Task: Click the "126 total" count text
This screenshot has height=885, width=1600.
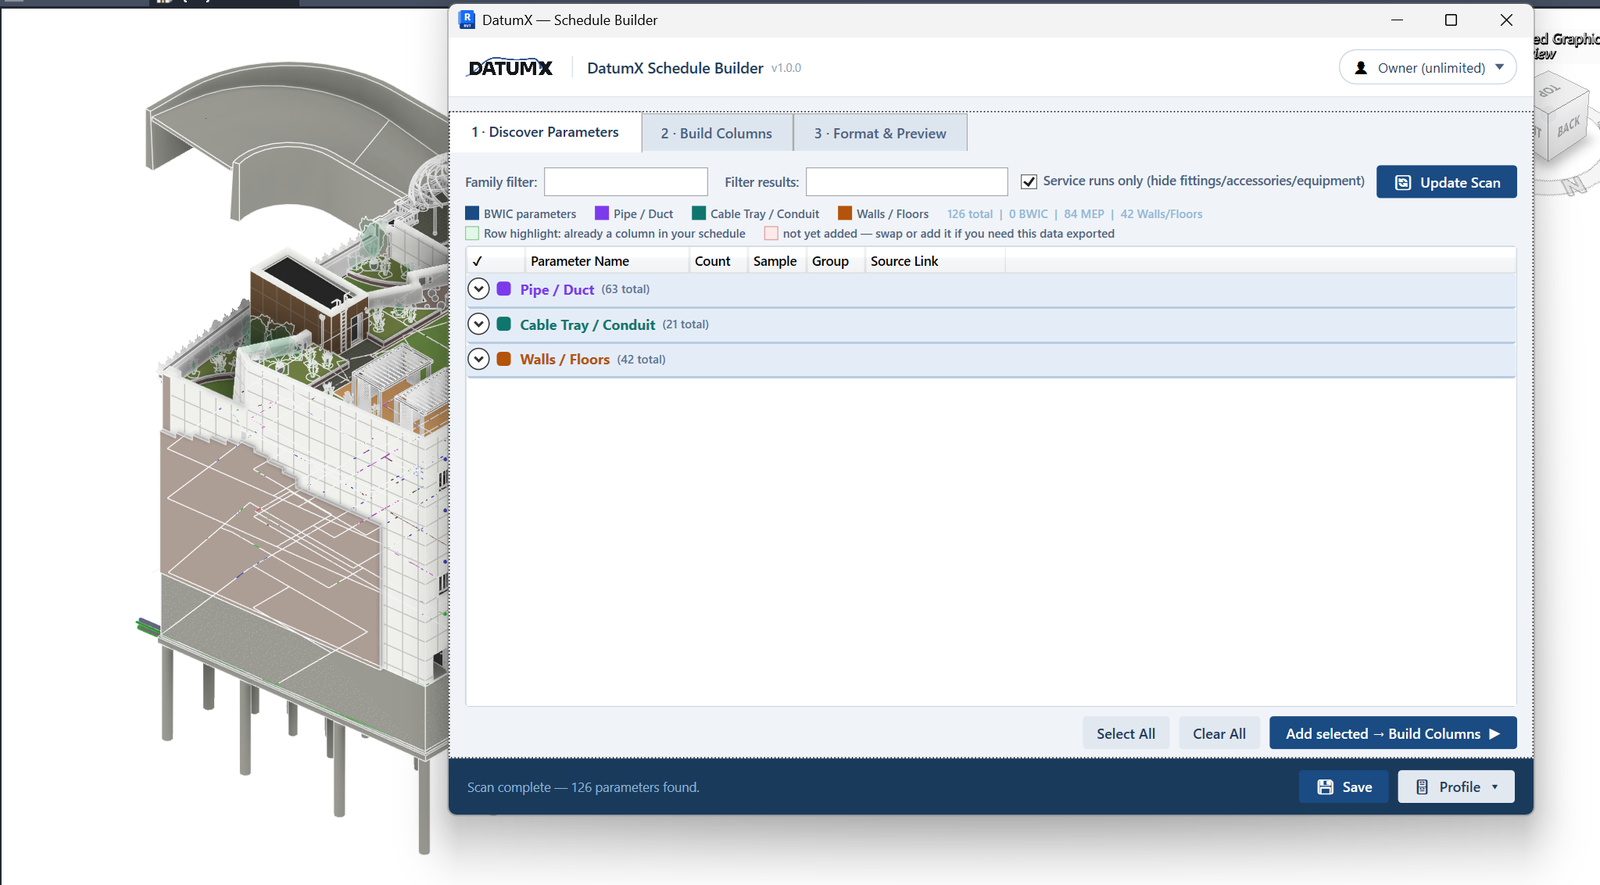Action: [x=970, y=214]
